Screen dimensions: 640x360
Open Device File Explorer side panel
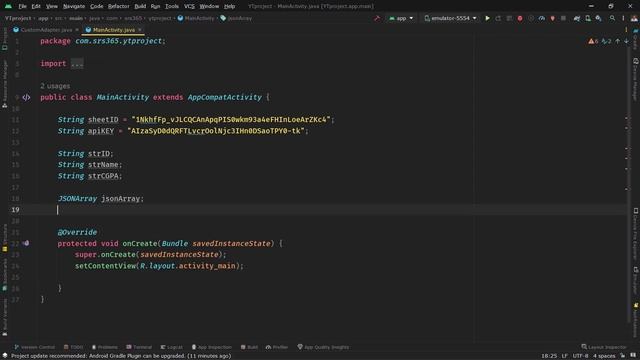[x=636, y=233]
